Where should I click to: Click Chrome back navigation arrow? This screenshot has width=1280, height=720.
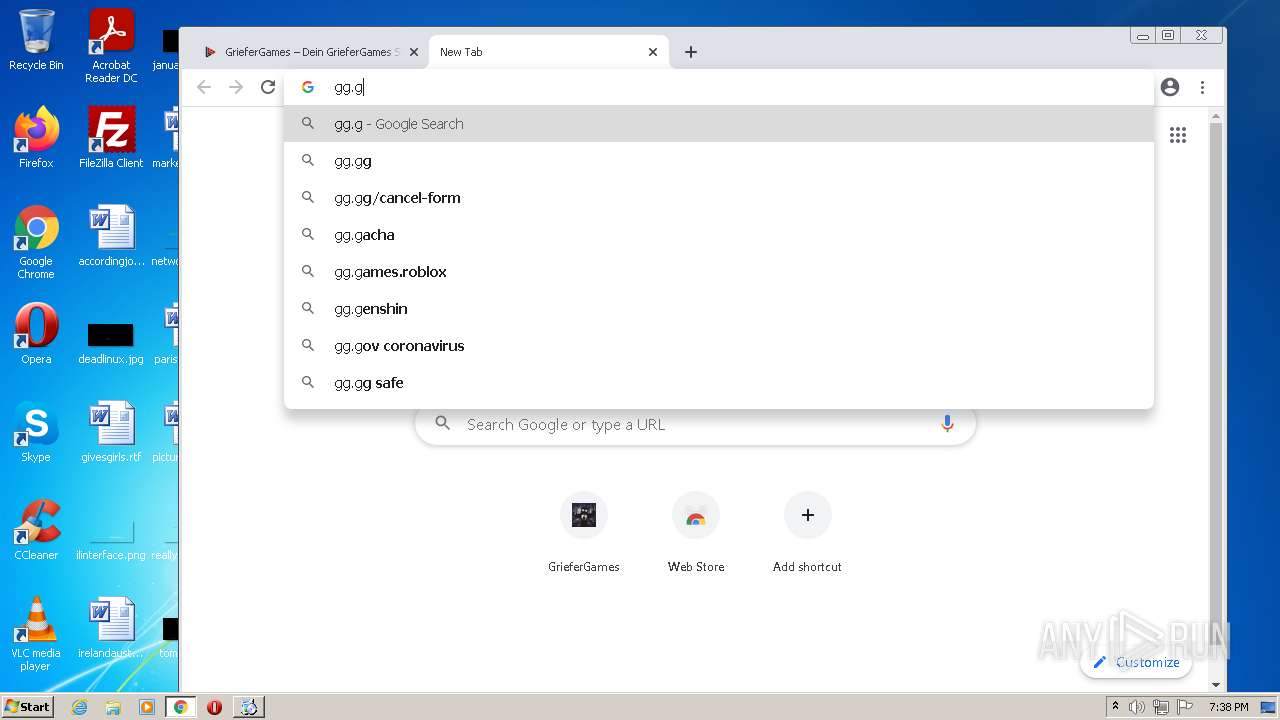coord(204,87)
